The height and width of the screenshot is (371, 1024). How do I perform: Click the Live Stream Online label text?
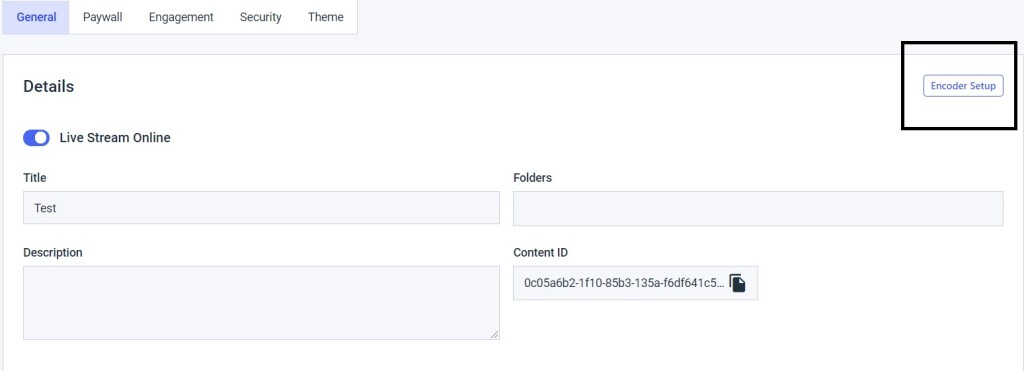click(115, 138)
